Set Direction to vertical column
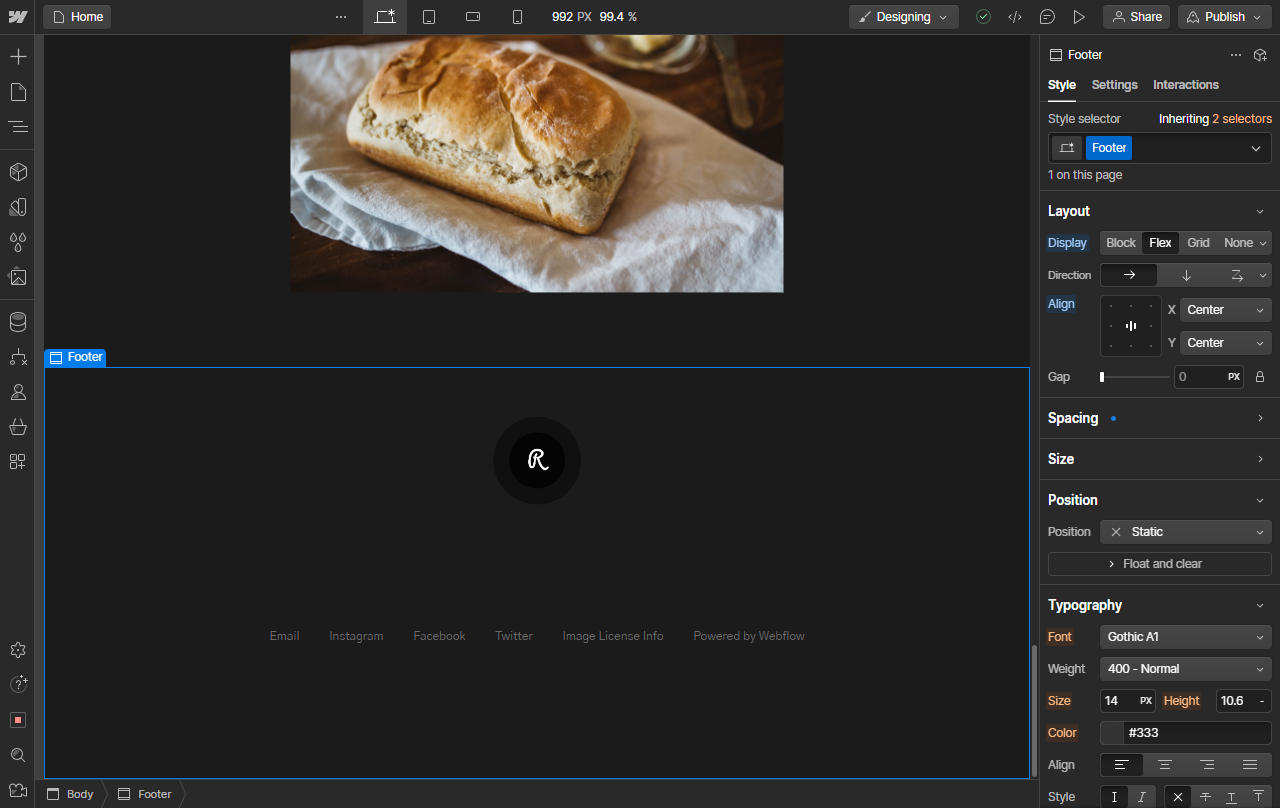Viewport: 1280px width, 808px height. [x=1186, y=275]
